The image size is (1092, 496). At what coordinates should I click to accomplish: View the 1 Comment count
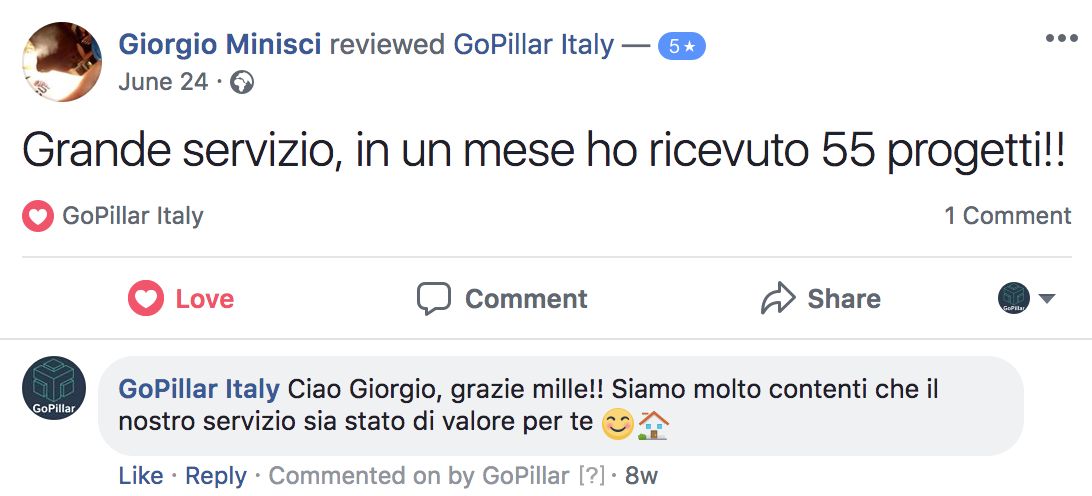[x=1007, y=216]
